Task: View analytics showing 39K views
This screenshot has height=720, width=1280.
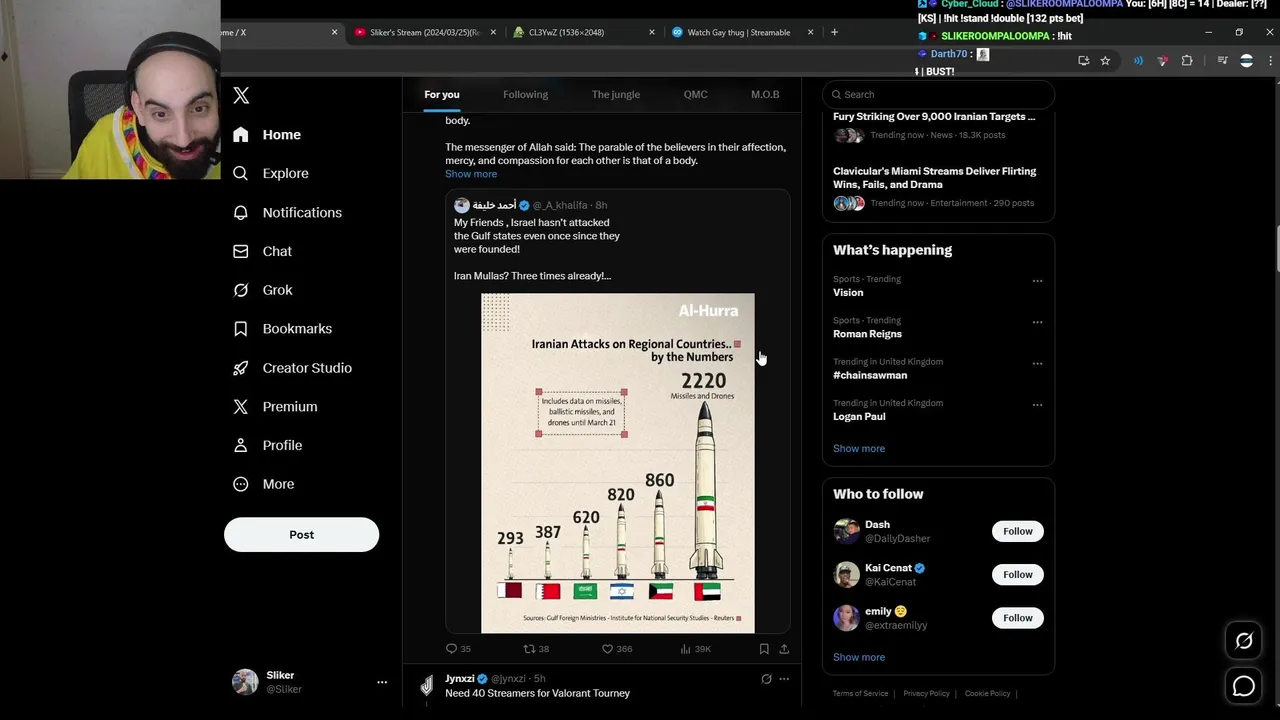Action: coord(695,649)
